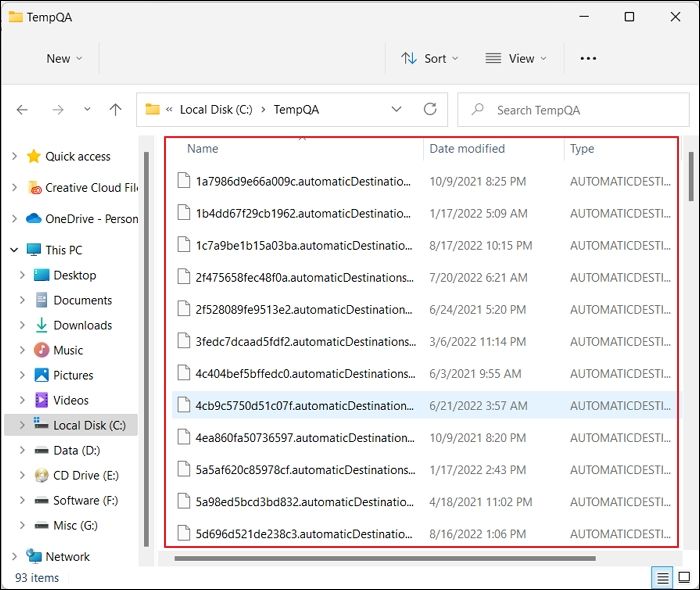This screenshot has height=590, width=700.
Task: Select Quick access in navigation pane
Action: click(78, 157)
